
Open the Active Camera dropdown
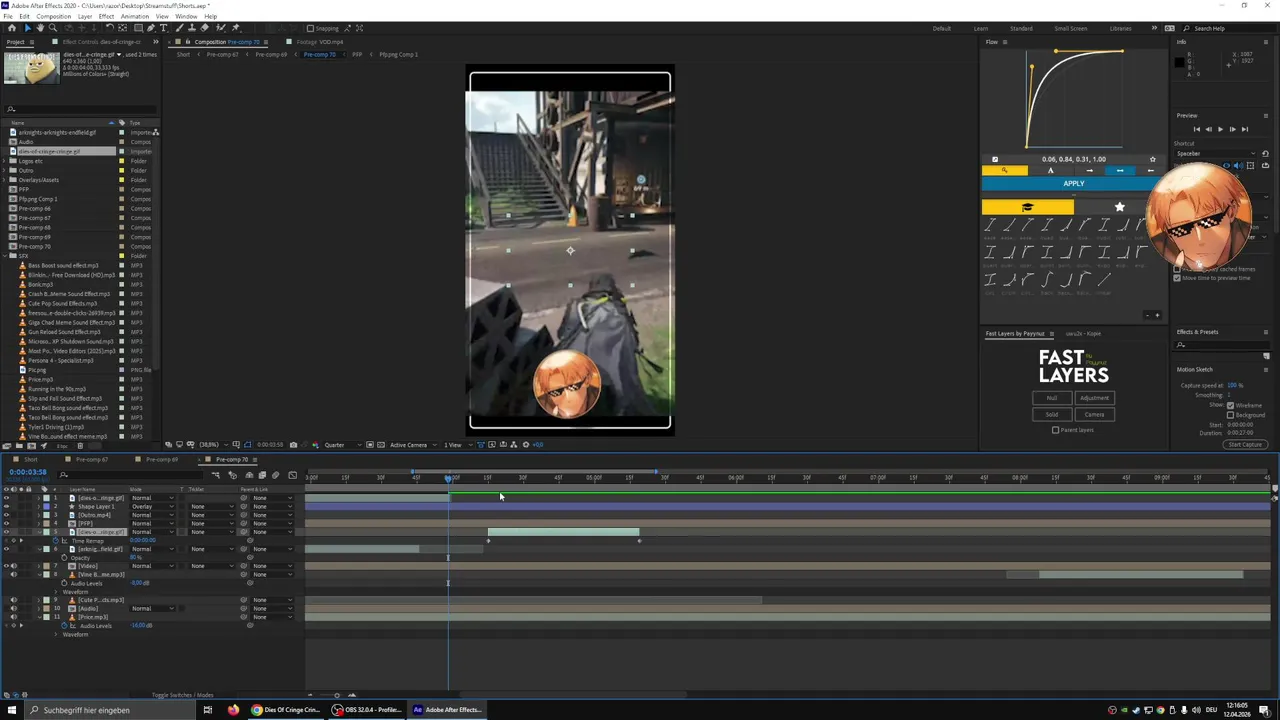411,445
